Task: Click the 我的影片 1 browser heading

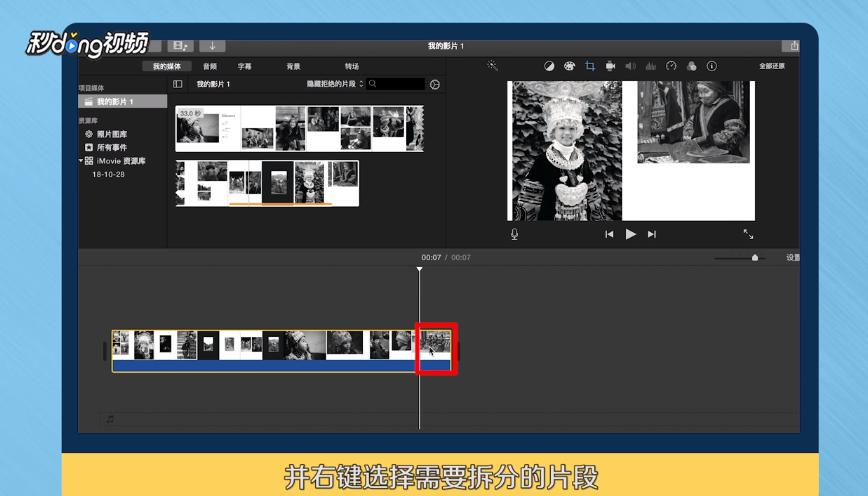Action: (x=213, y=84)
